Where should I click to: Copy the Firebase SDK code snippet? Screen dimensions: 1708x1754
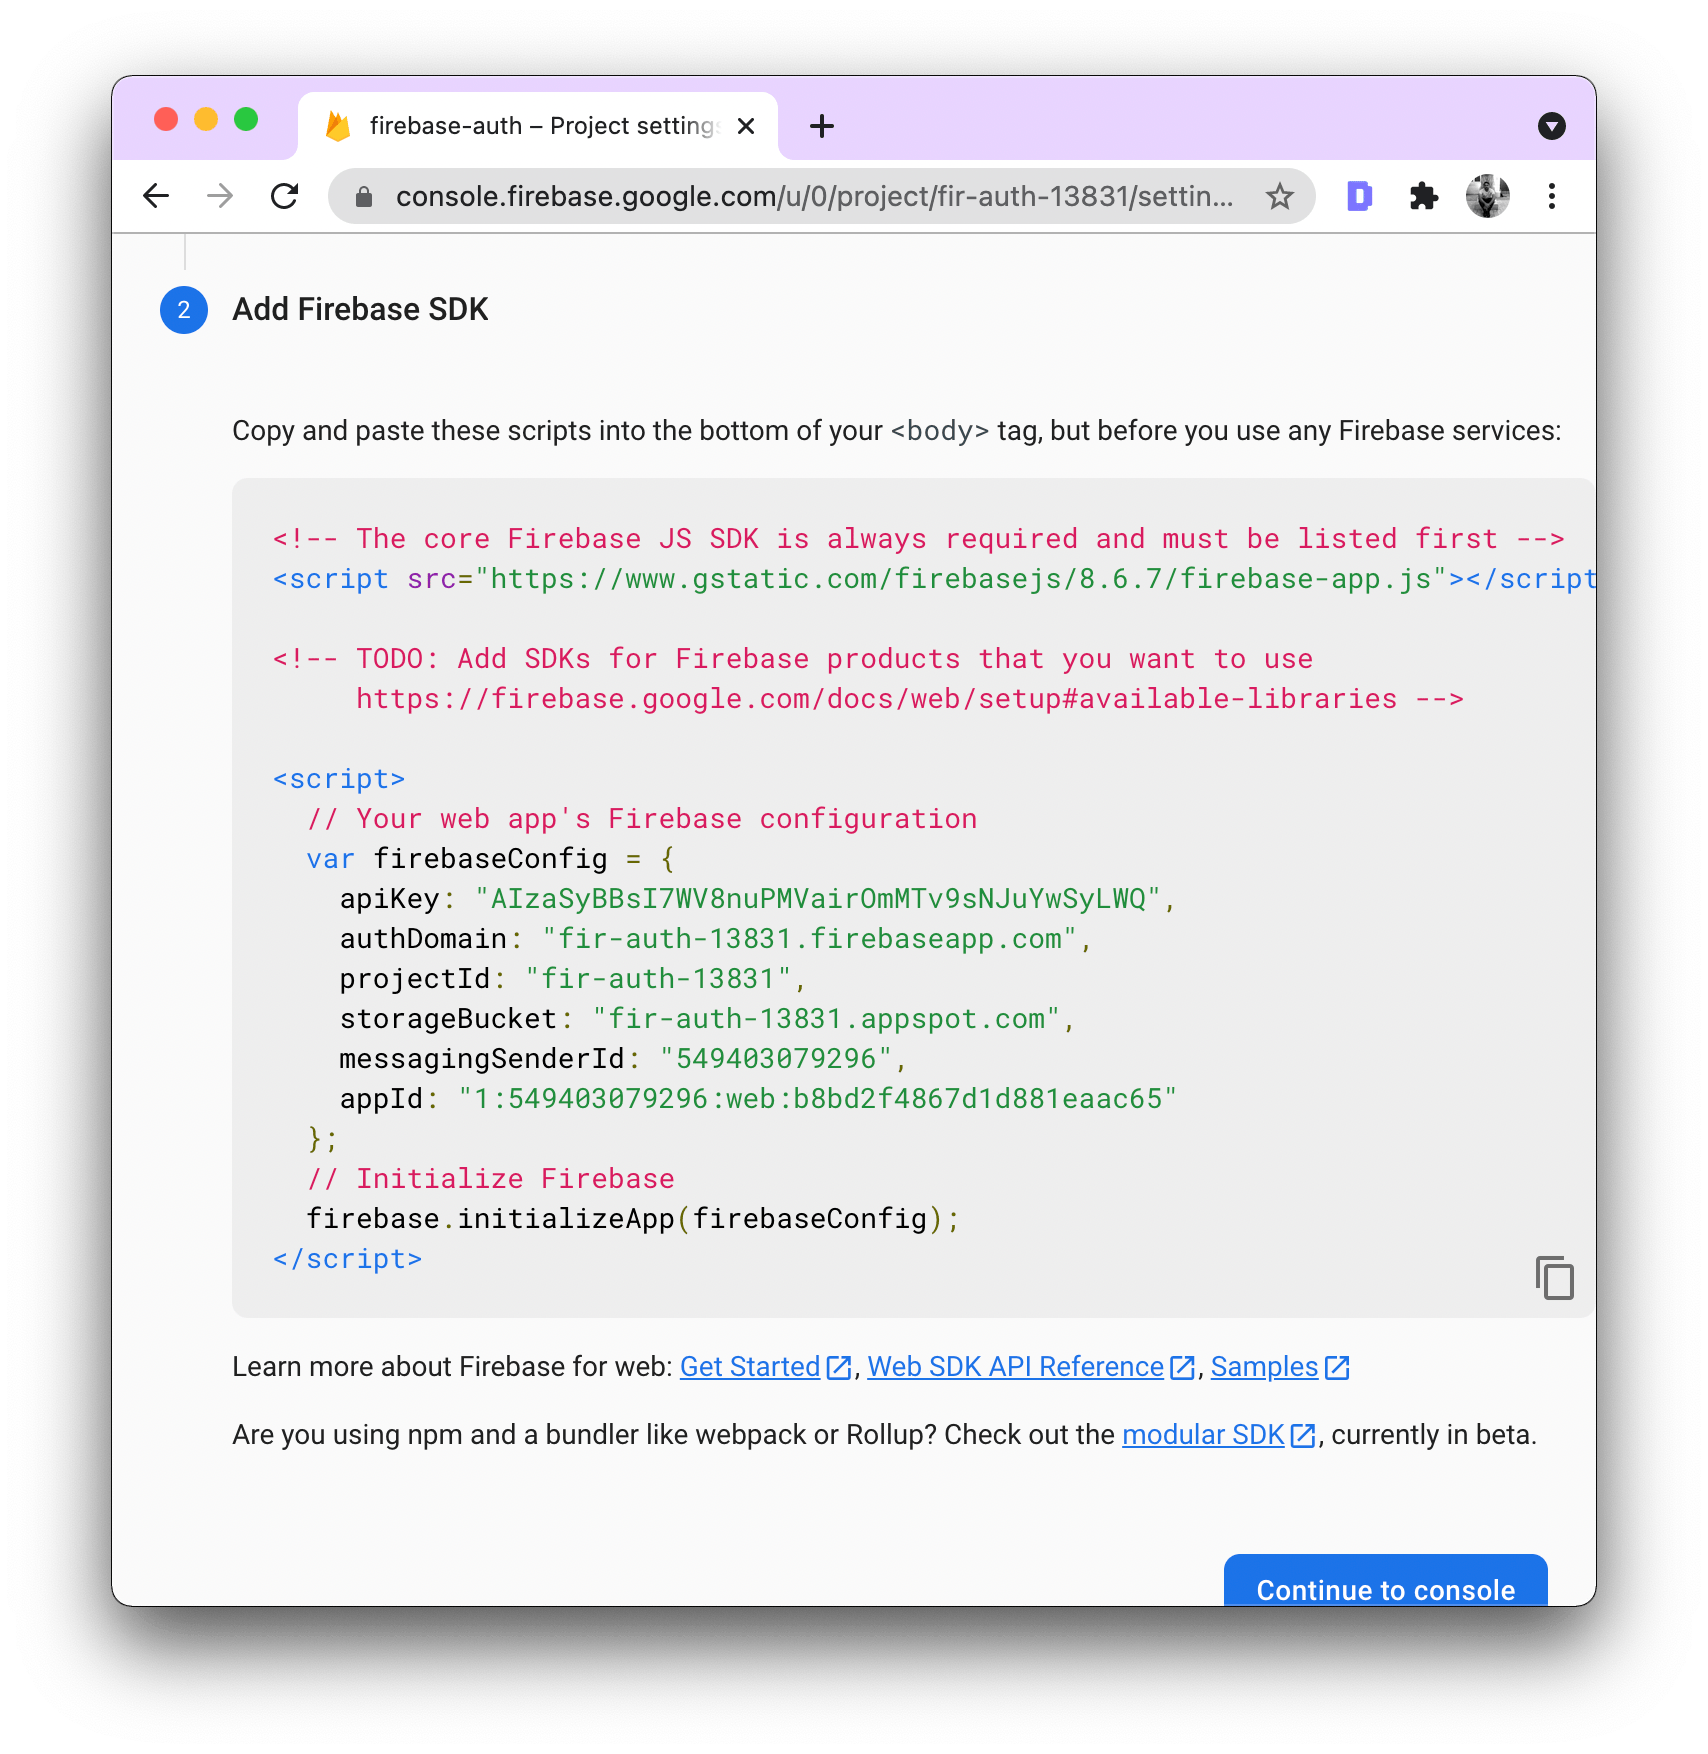point(1555,1278)
